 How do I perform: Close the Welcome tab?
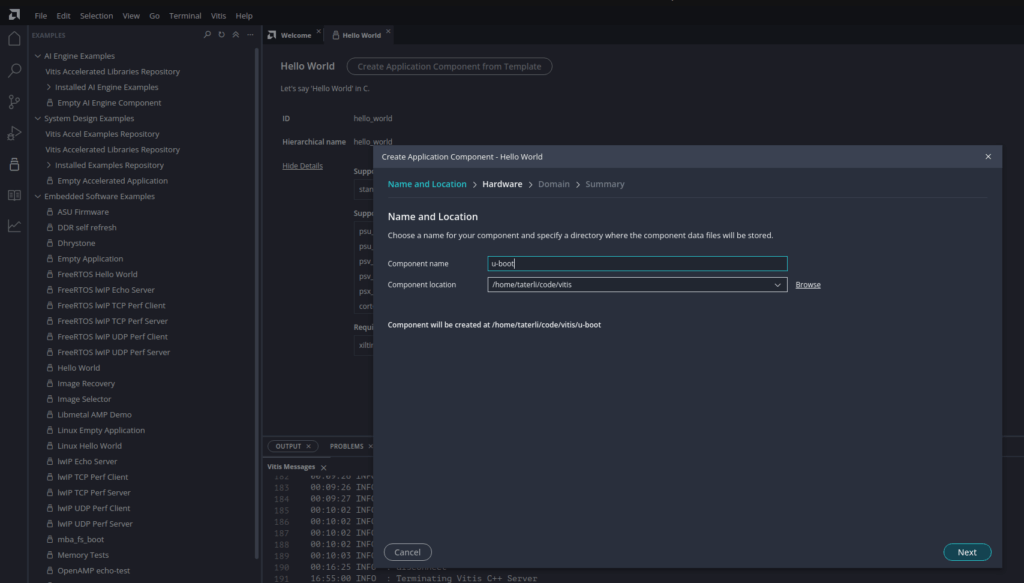[319, 31]
